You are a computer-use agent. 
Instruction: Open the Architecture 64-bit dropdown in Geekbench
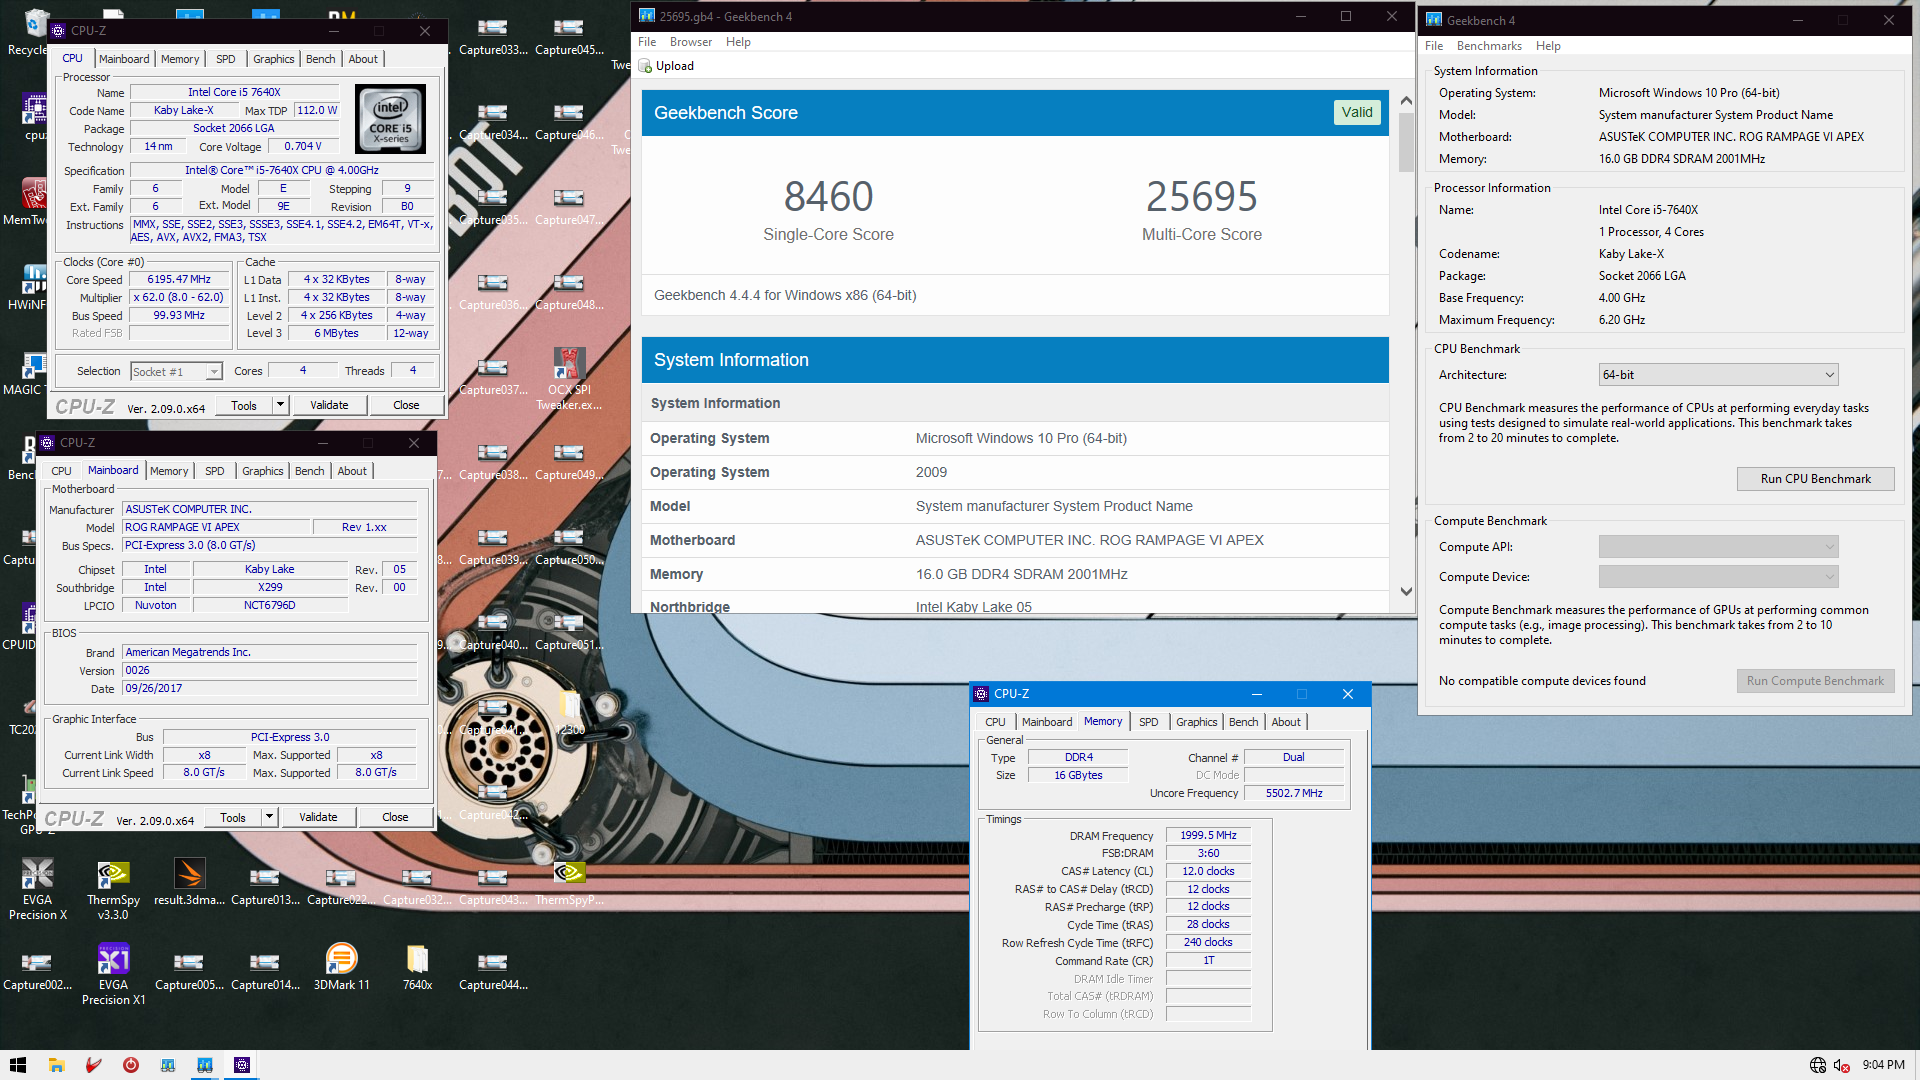pyautogui.click(x=1718, y=375)
